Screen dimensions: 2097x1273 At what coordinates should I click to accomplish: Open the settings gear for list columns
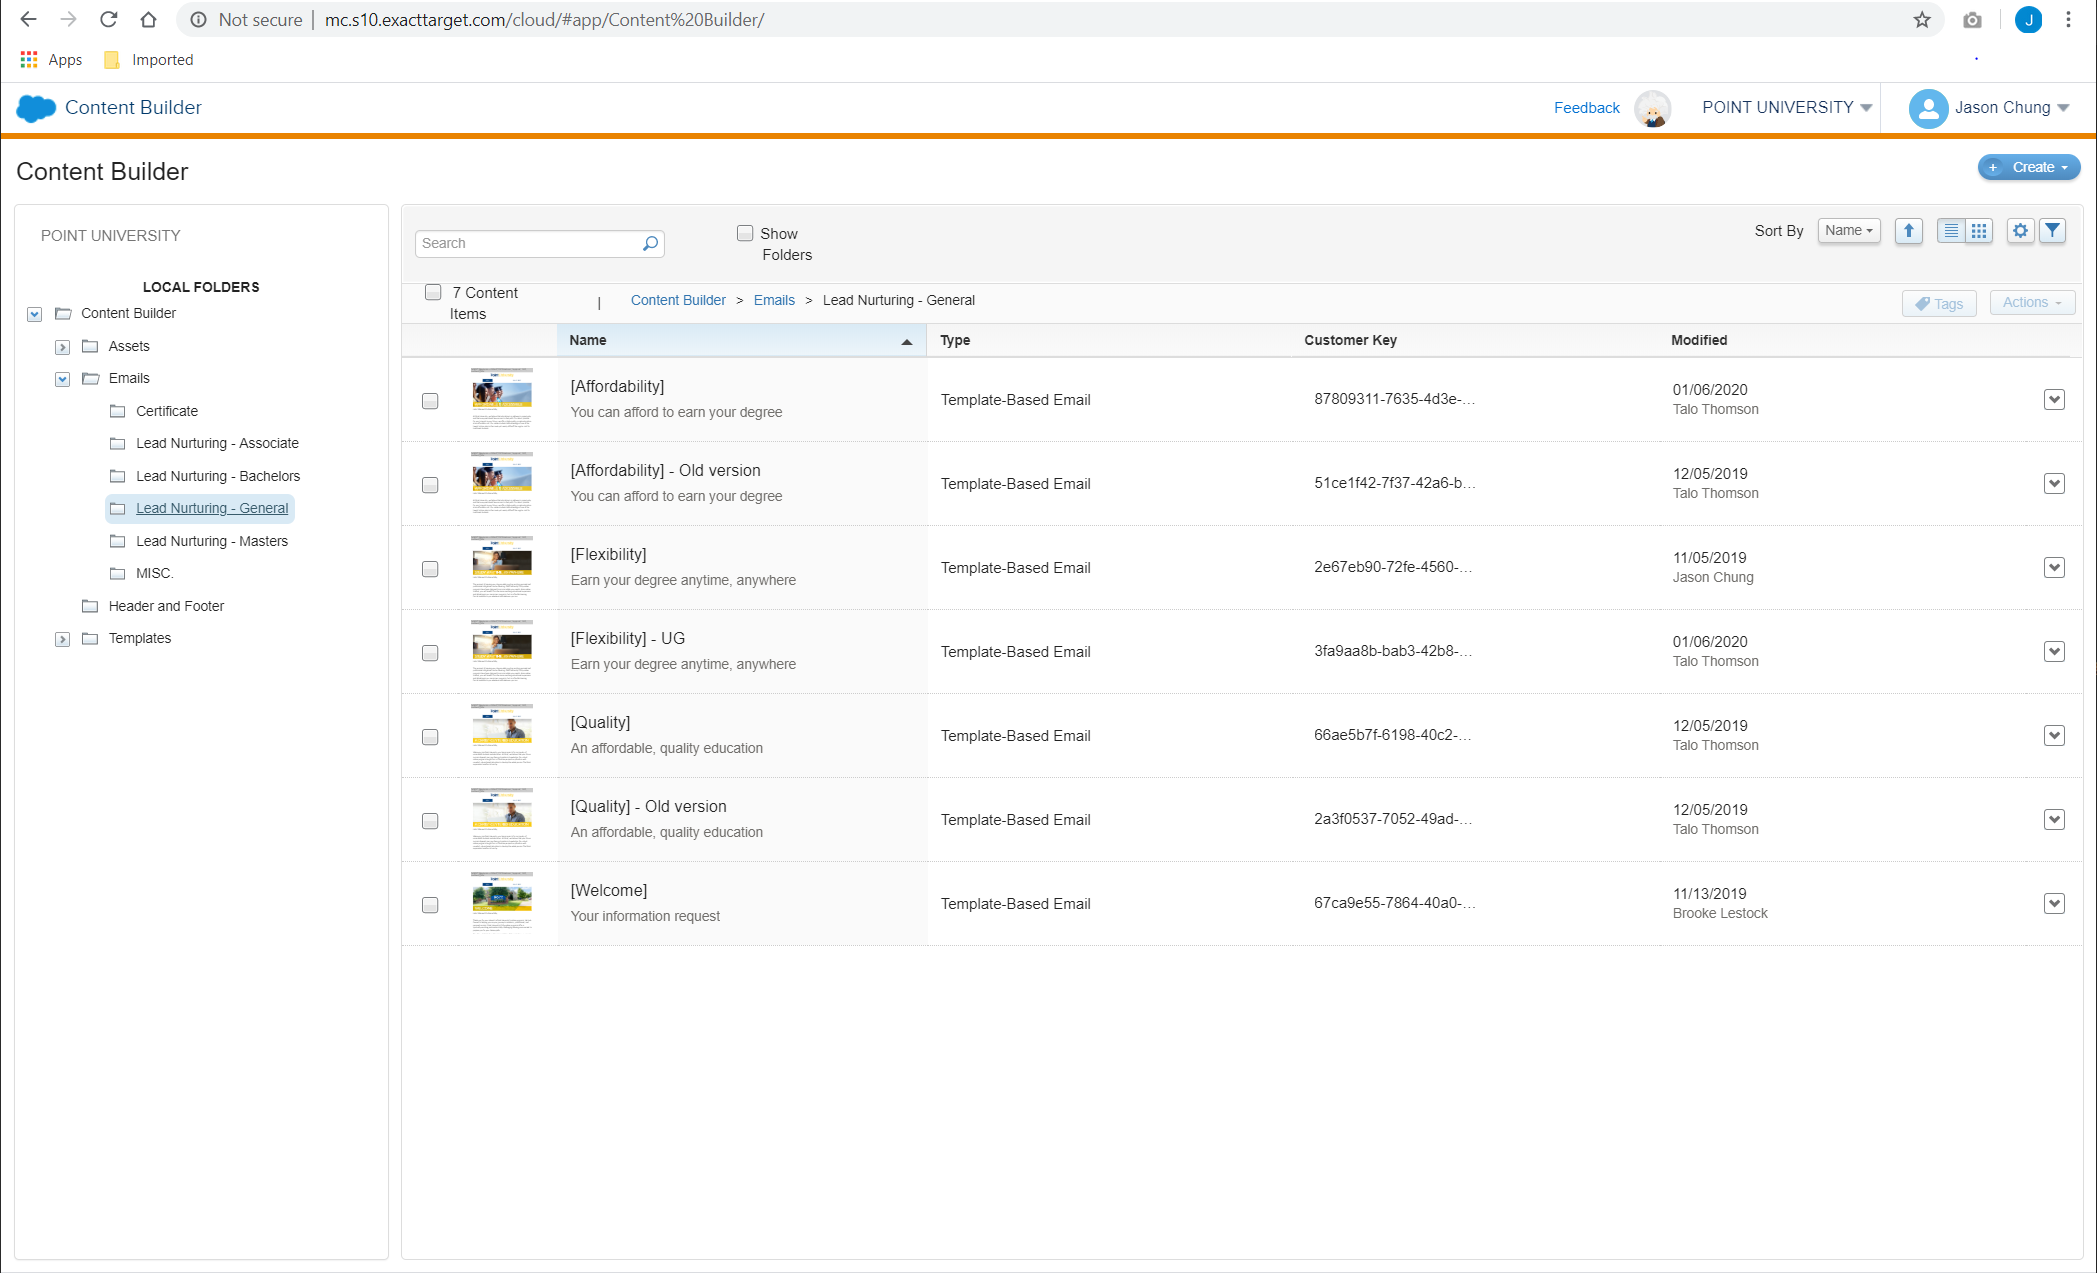2020,230
